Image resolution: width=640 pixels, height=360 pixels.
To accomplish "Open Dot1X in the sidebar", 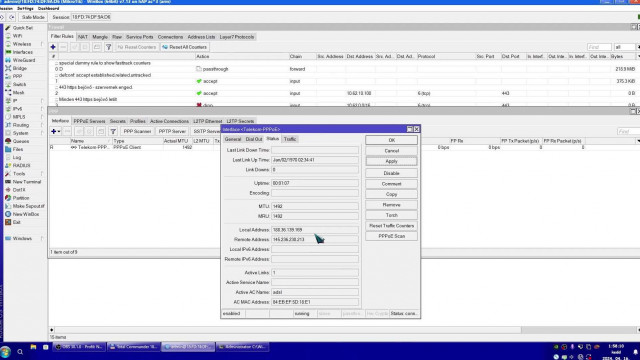I will tap(19, 190).
